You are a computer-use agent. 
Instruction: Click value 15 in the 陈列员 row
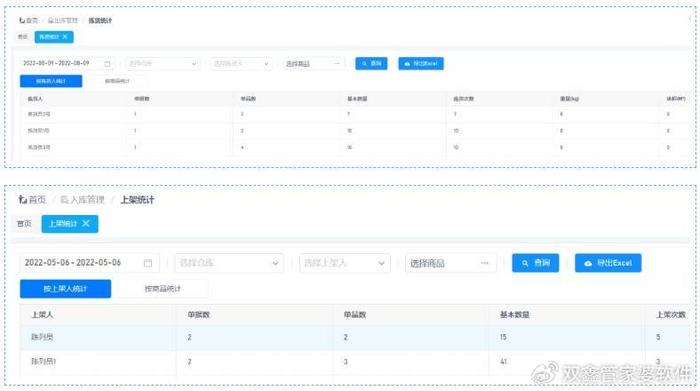click(503, 337)
